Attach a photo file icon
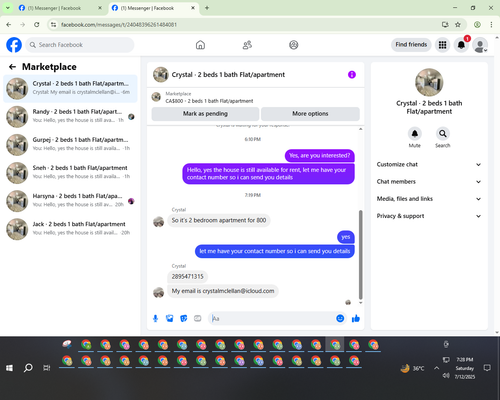 pos(169,318)
